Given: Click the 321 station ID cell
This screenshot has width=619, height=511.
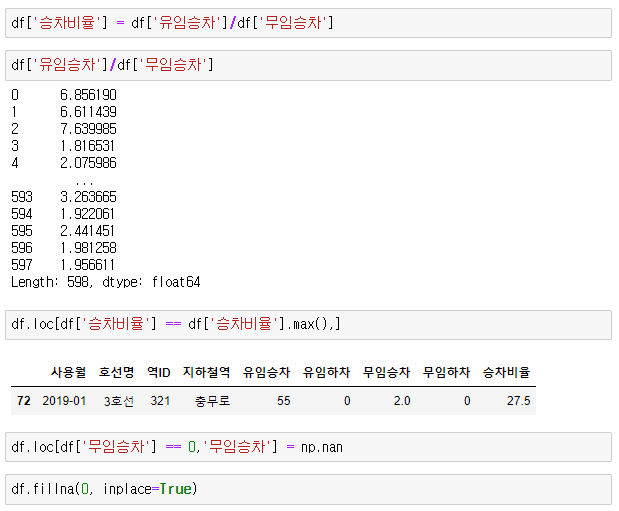Looking at the screenshot, I should [160, 401].
